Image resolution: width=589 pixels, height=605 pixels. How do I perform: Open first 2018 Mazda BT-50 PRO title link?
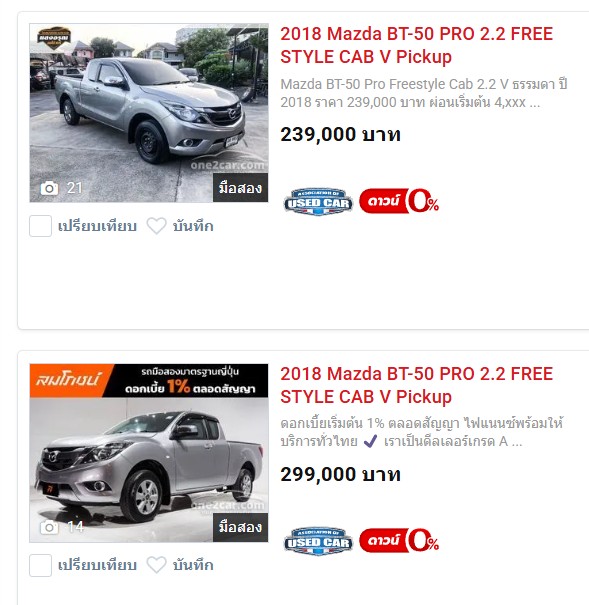(x=417, y=45)
